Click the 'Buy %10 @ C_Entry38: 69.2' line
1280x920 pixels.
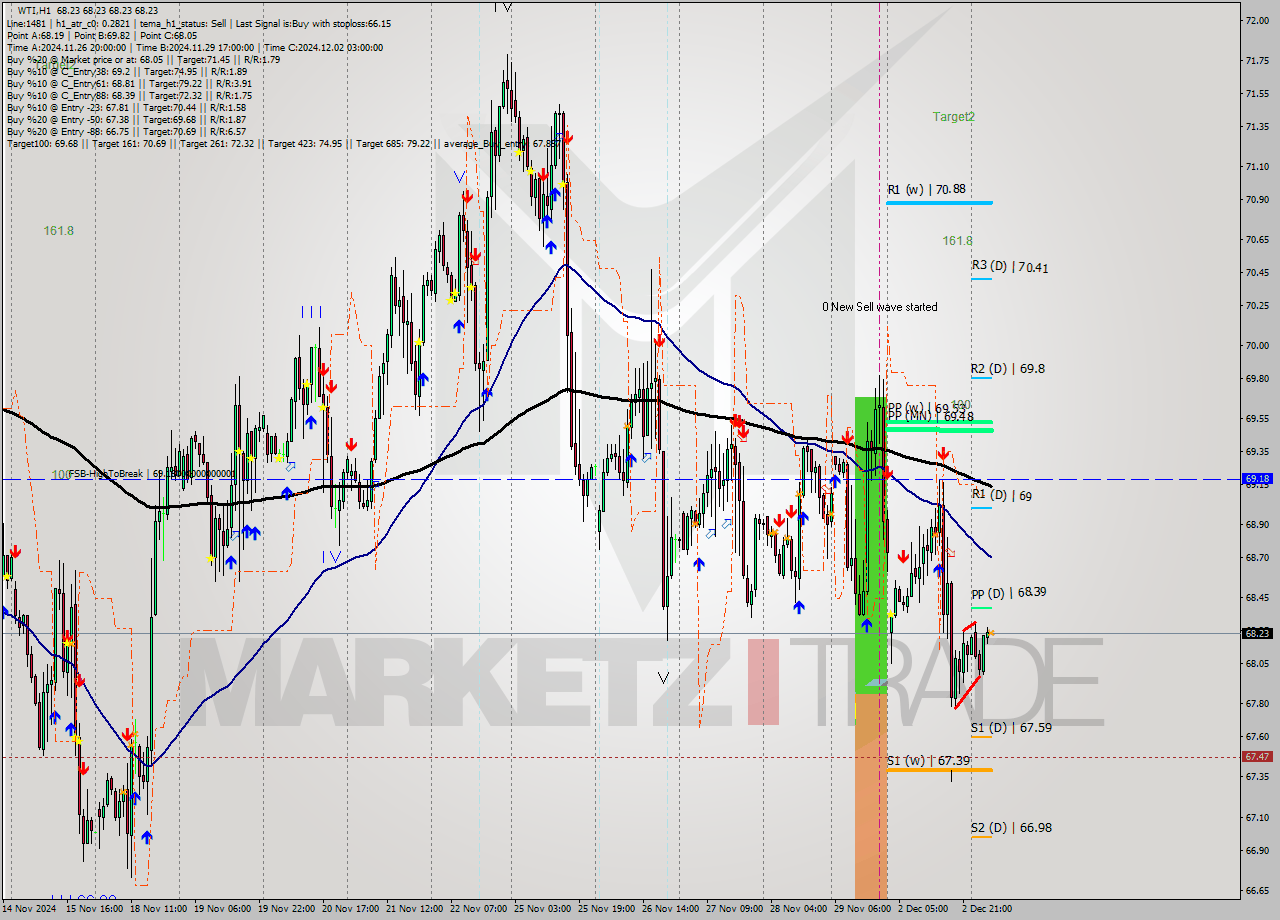click(x=127, y=71)
